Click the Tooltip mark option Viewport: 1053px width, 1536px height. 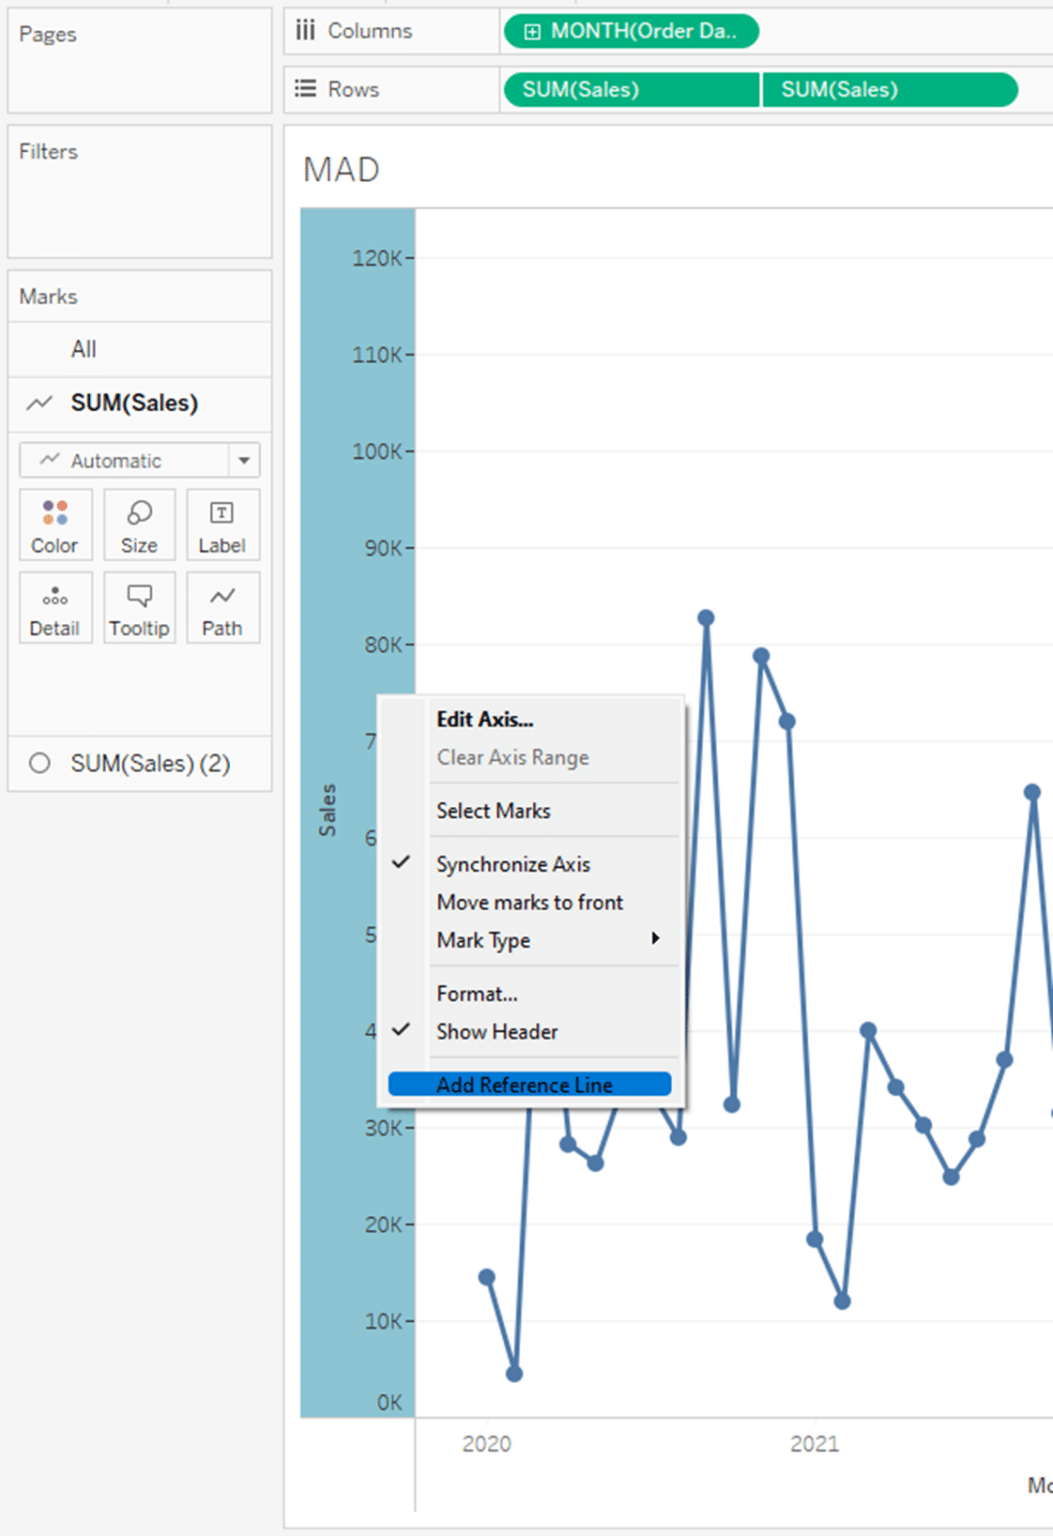click(x=139, y=607)
